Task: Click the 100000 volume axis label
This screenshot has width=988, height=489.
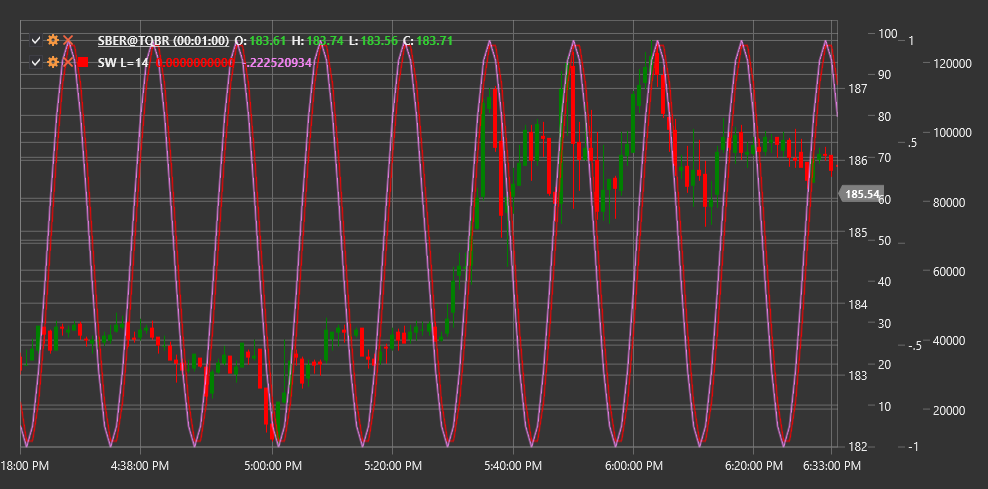Action: coord(953,133)
